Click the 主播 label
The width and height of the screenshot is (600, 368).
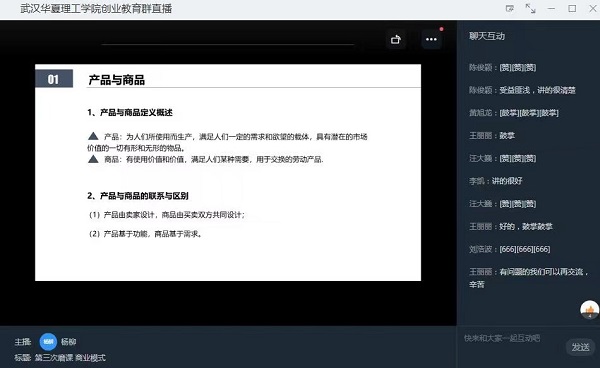[x=23, y=342]
